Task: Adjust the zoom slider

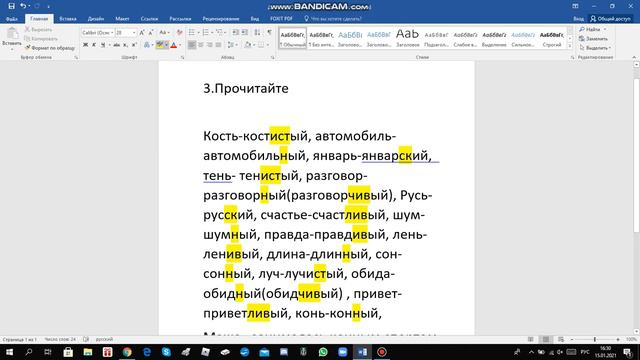Action: [x=595, y=339]
